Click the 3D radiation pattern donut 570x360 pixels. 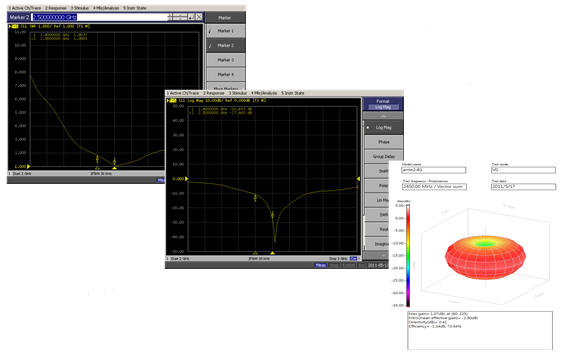tap(485, 257)
